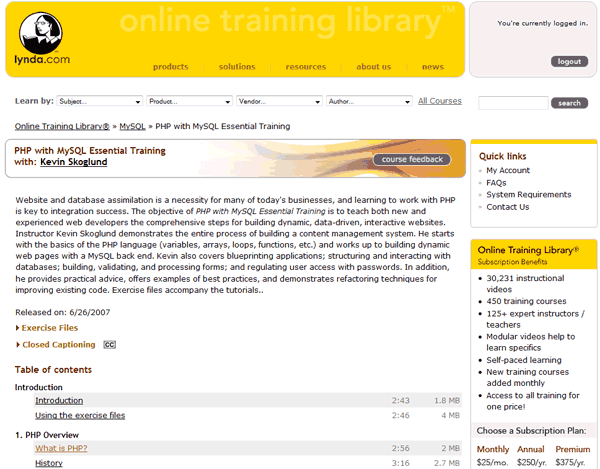Open the products menu
Viewport: 600px width, 469px height.
(171, 67)
